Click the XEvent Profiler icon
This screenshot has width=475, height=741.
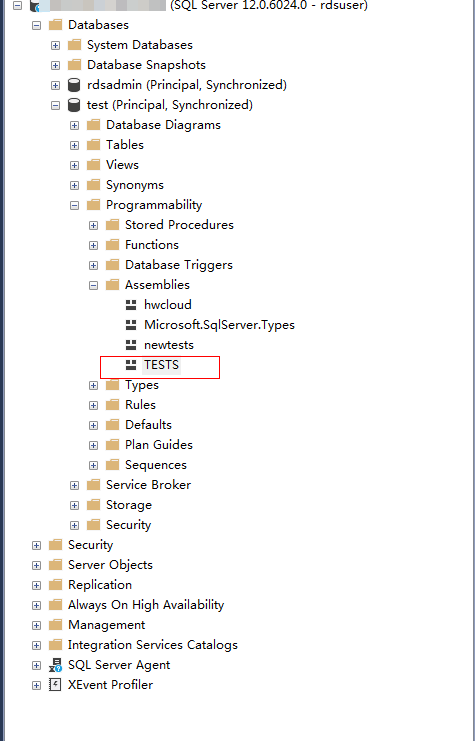coord(55,685)
